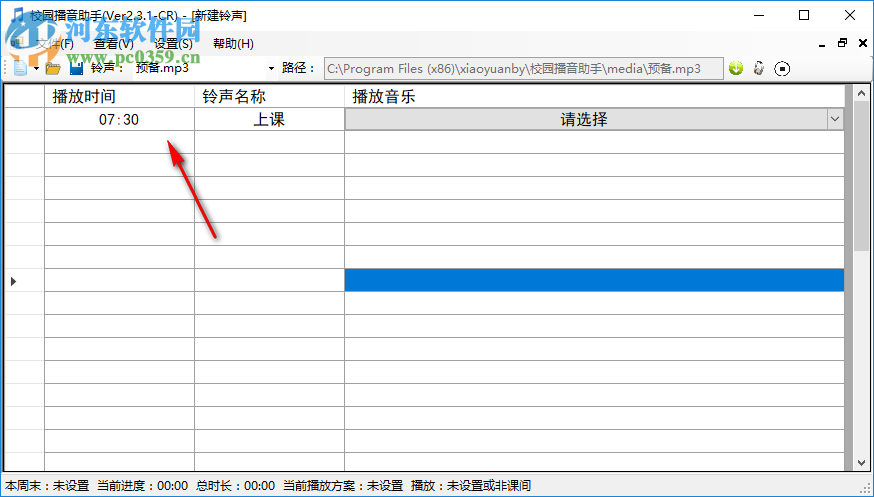
Task: Click the scrollbar down arrow
Action: [x=861, y=462]
